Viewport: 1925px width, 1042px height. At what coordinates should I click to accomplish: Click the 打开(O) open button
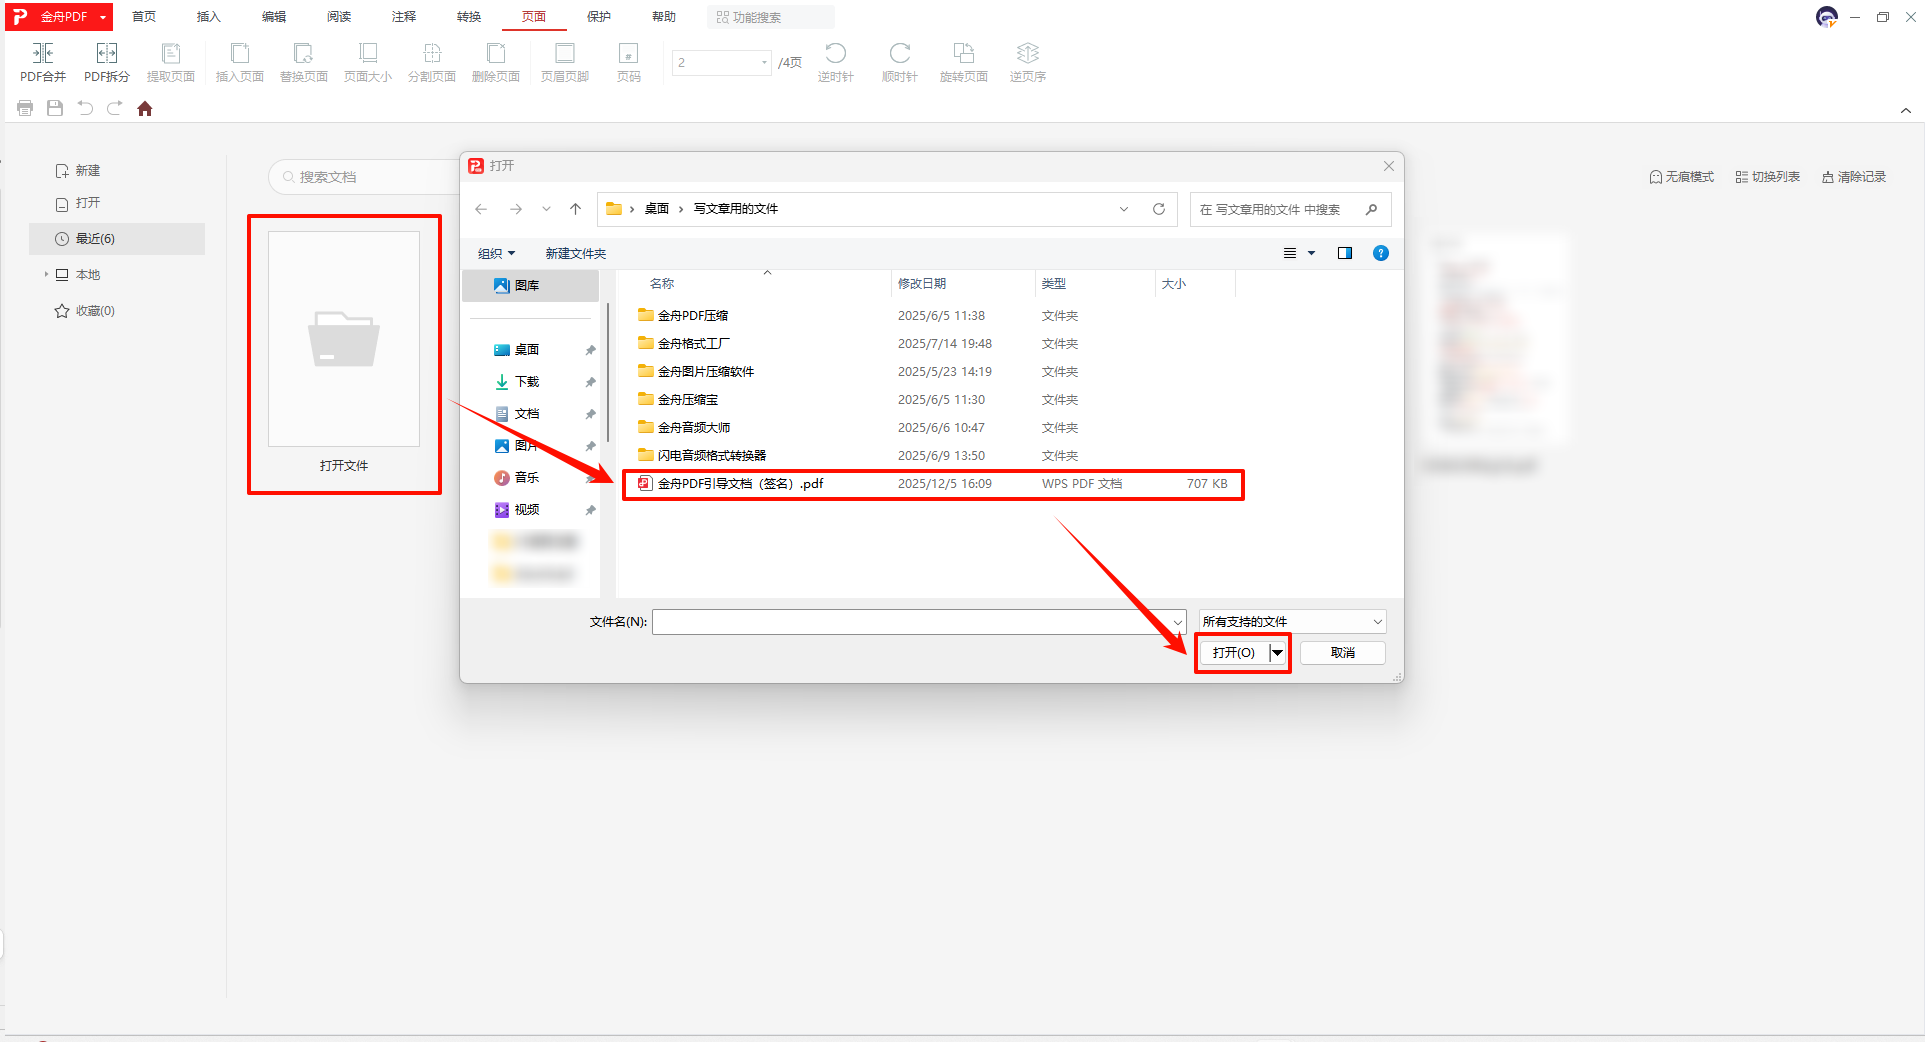pos(1233,653)
